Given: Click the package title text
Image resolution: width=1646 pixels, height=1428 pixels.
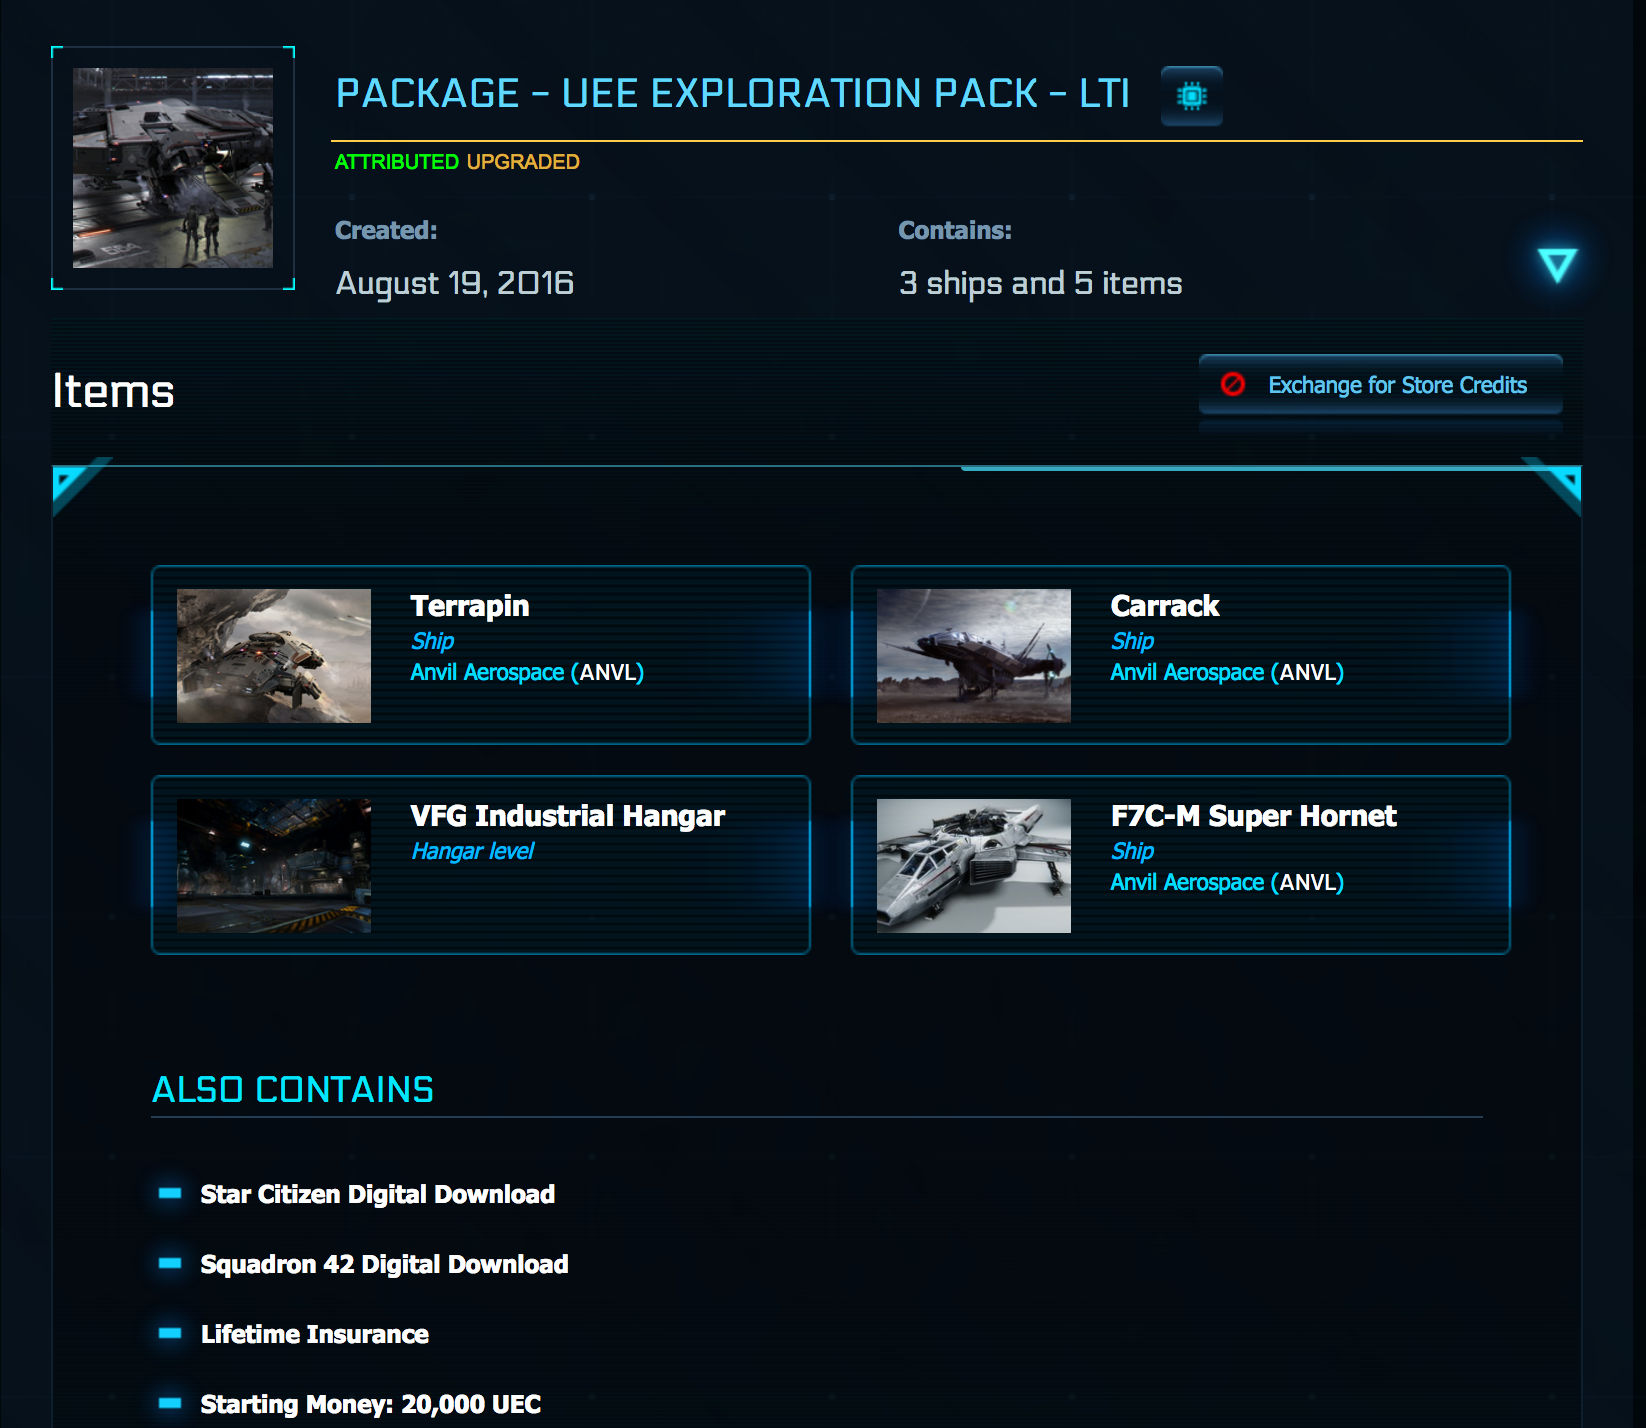Looking at the screenshot, I should 732,94.
